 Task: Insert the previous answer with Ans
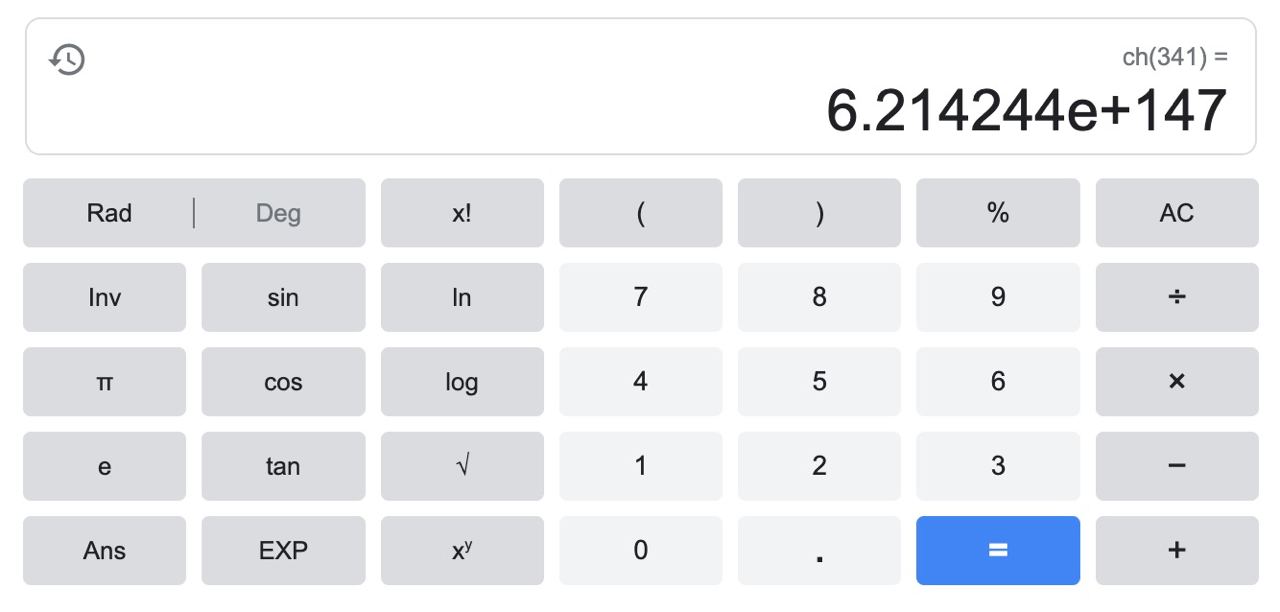coord(104,550)
